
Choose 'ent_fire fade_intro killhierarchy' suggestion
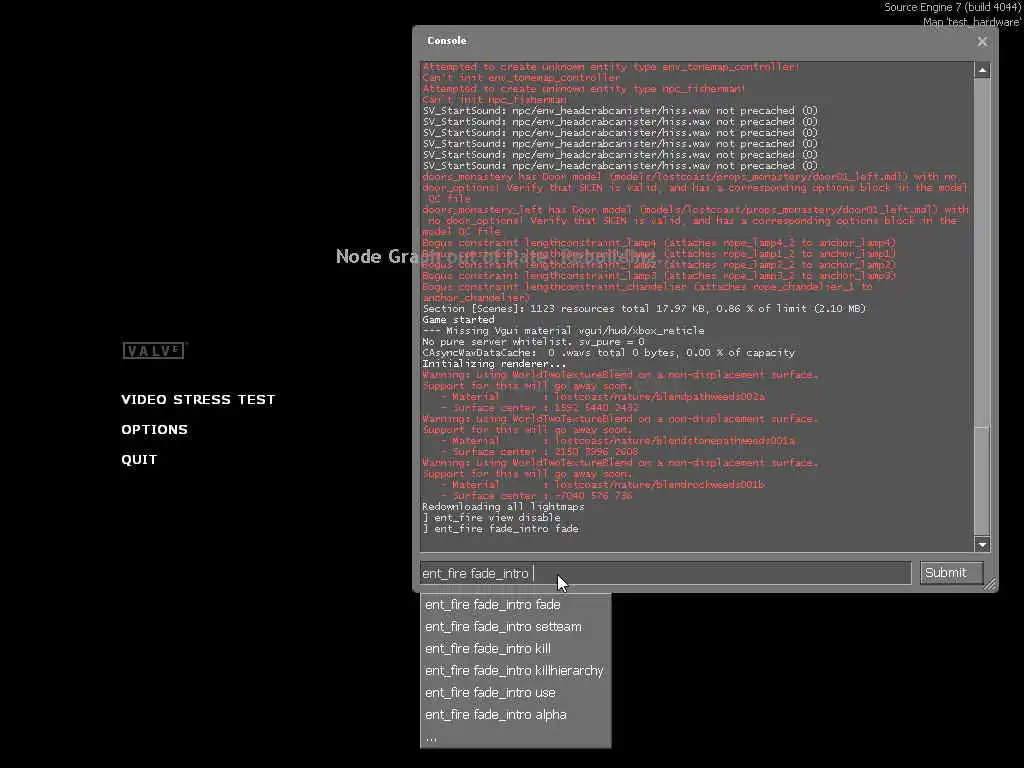pos(514,671)
